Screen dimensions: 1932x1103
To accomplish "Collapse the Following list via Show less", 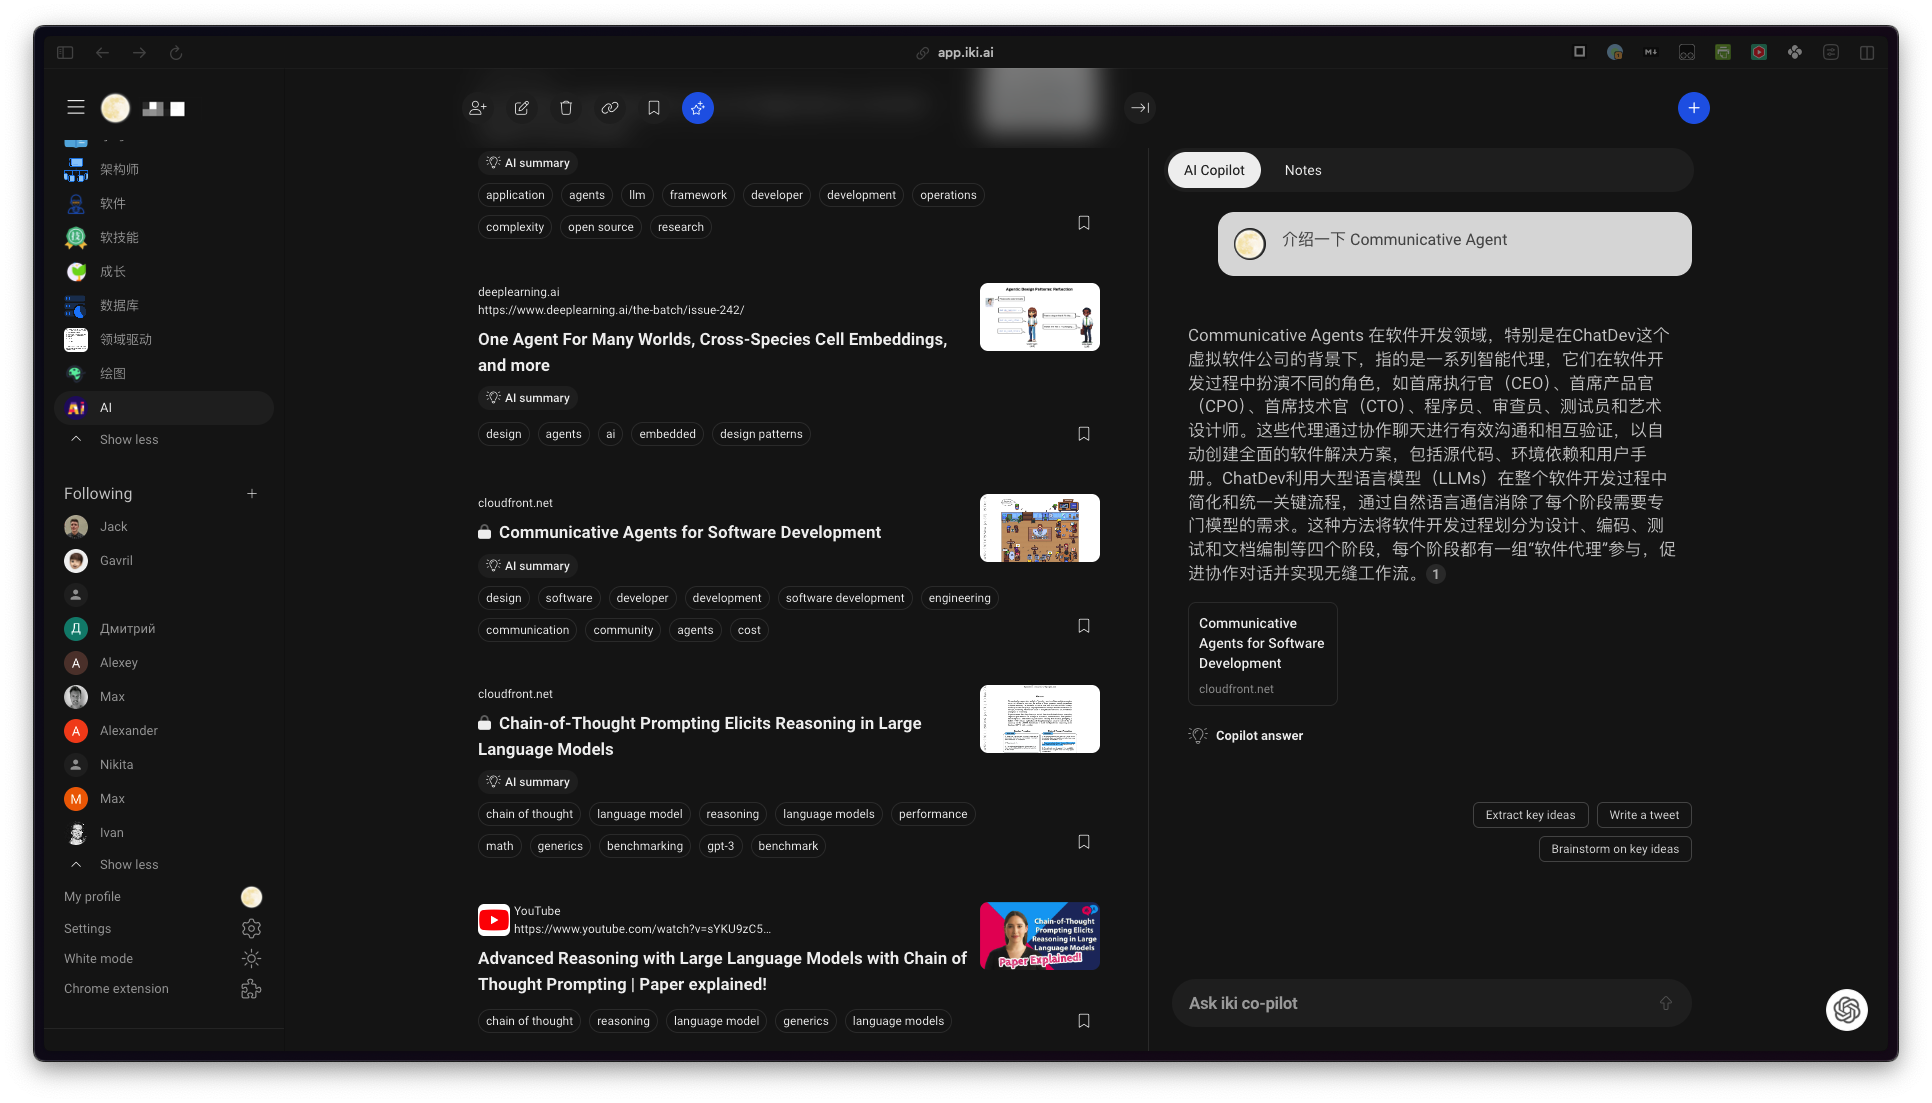I will (129, 864).
